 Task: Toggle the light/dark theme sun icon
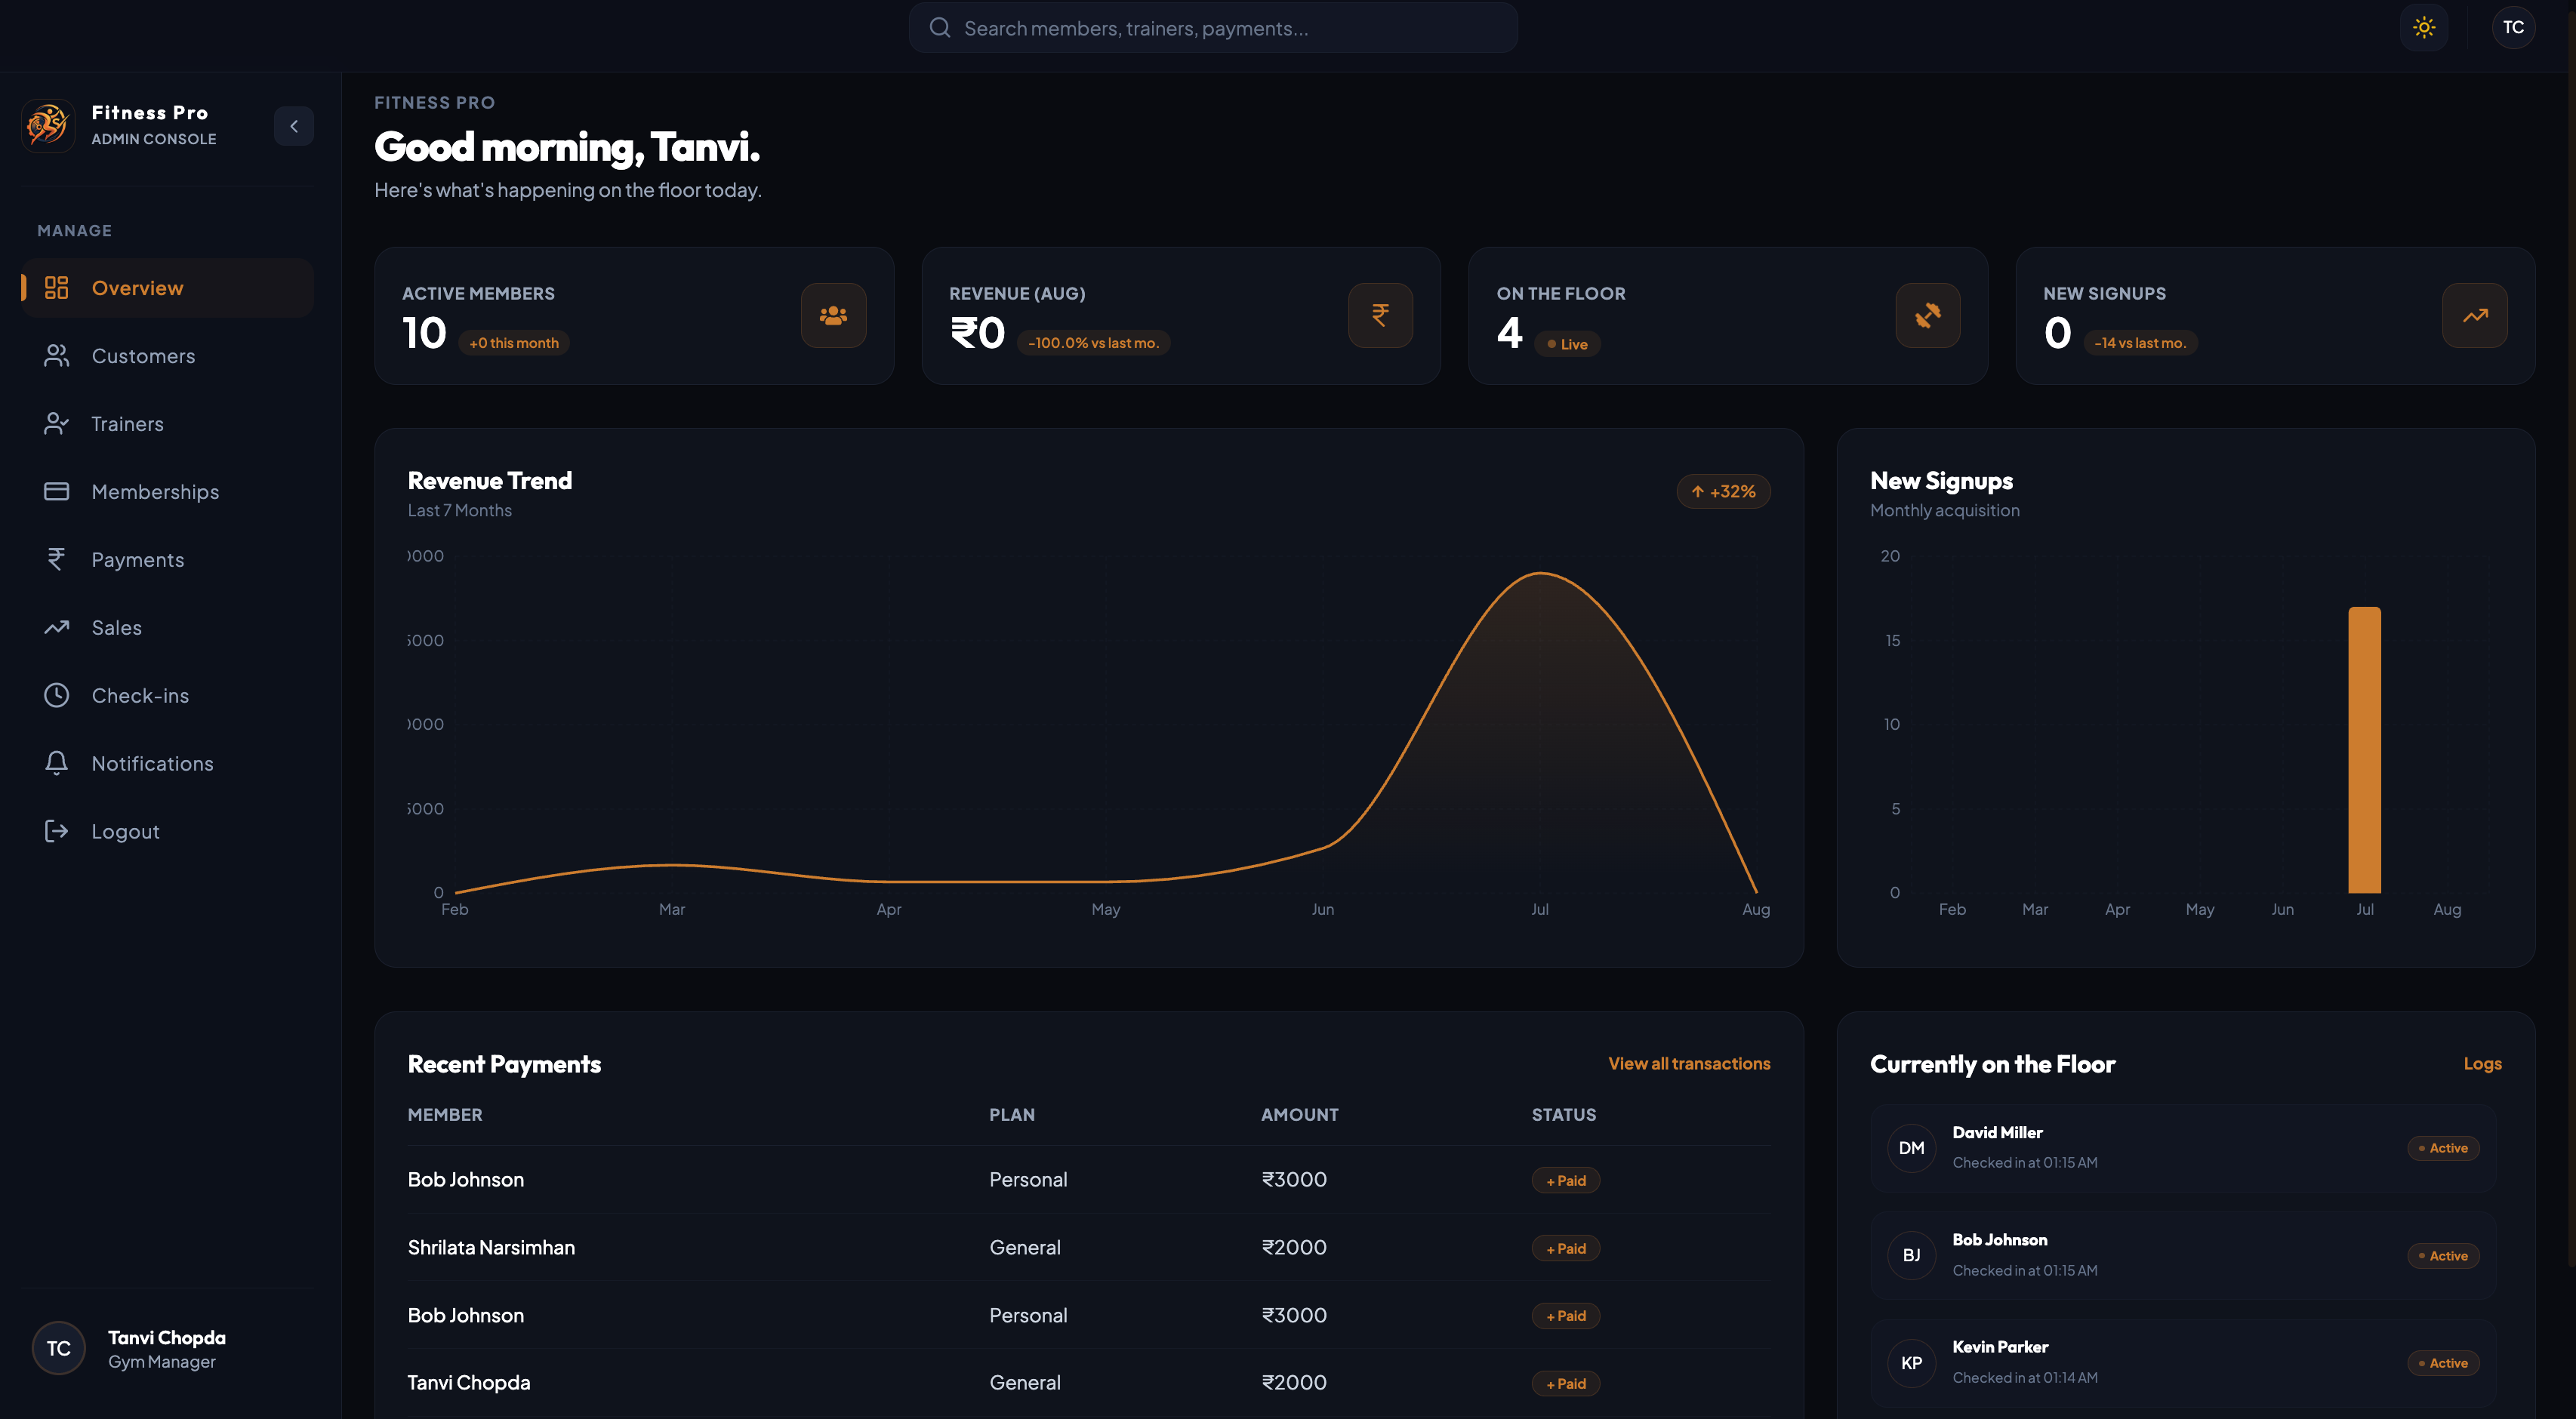point(2423,28)
